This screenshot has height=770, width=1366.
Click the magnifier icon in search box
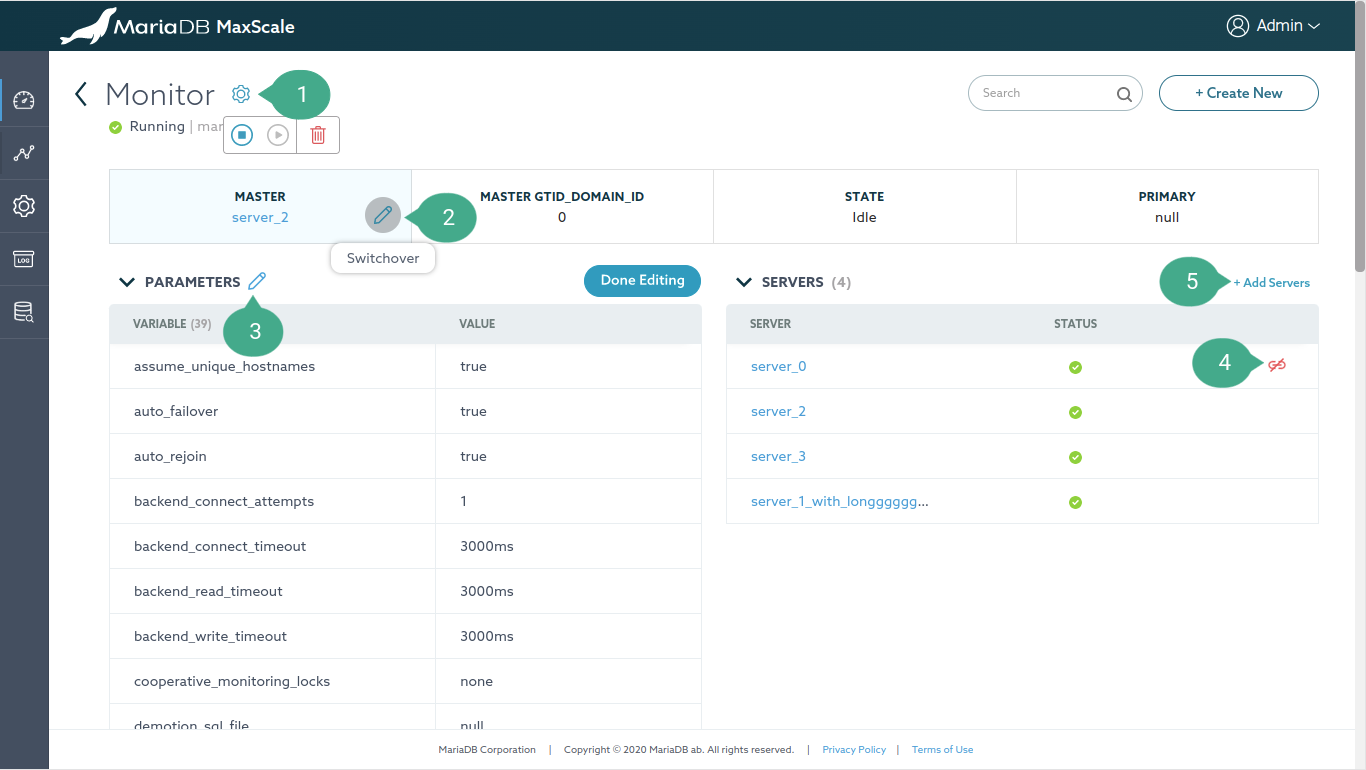[1124, 94]
